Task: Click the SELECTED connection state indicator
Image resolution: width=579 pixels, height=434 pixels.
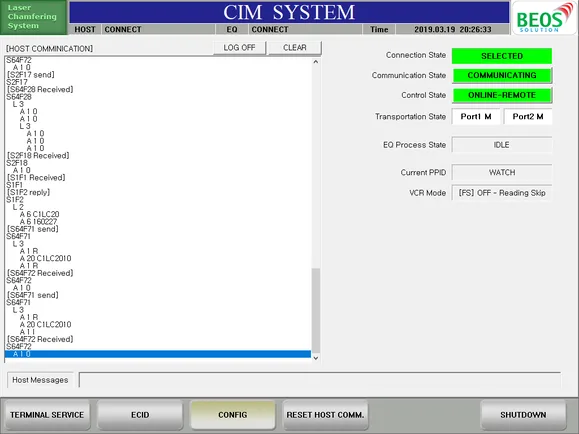Action: tap(502, 56)
